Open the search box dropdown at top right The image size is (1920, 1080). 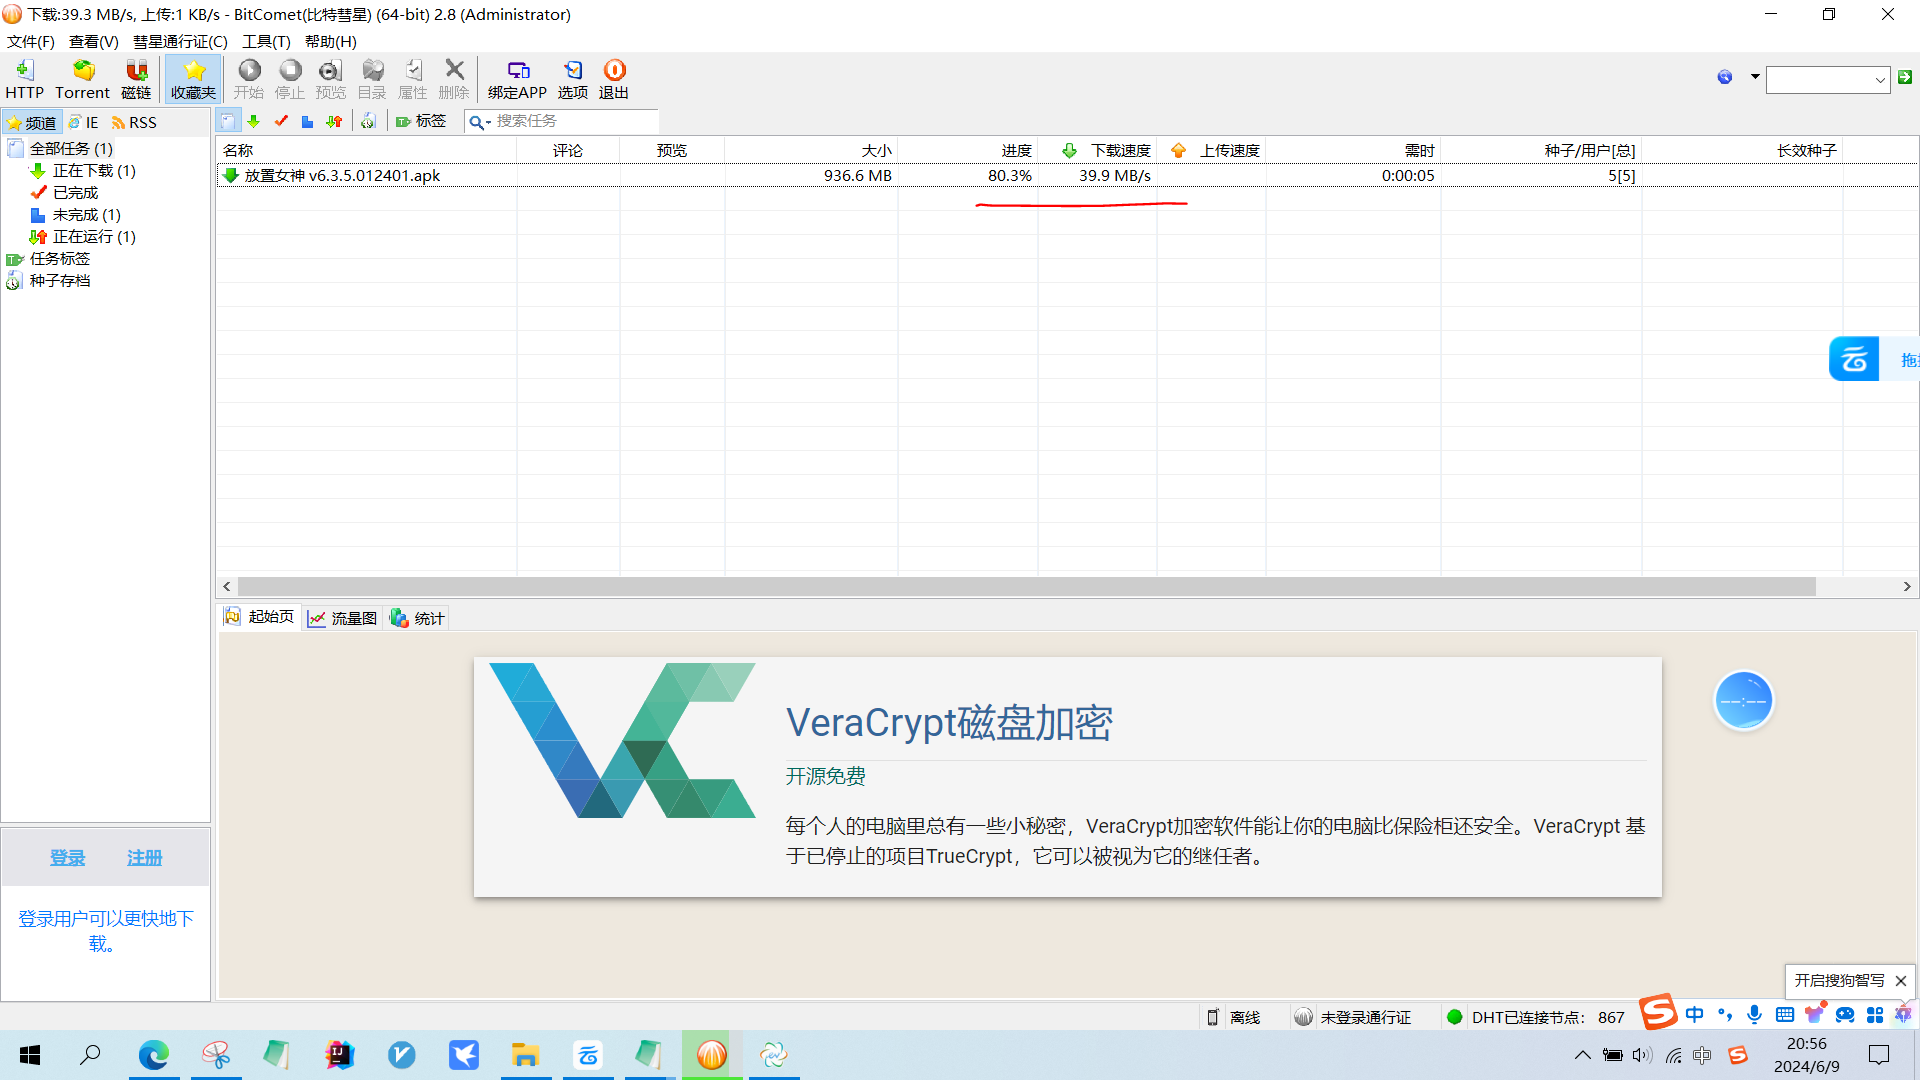tap(1879, 79)
